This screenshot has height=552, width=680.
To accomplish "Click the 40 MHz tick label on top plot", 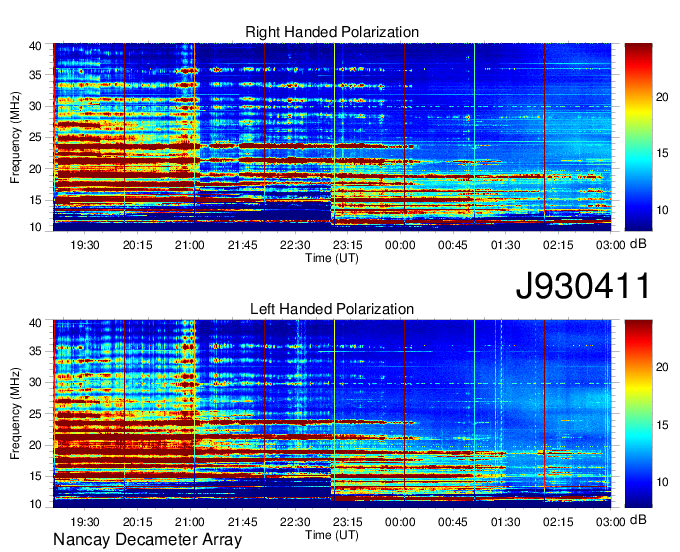I will coord(36,46).
